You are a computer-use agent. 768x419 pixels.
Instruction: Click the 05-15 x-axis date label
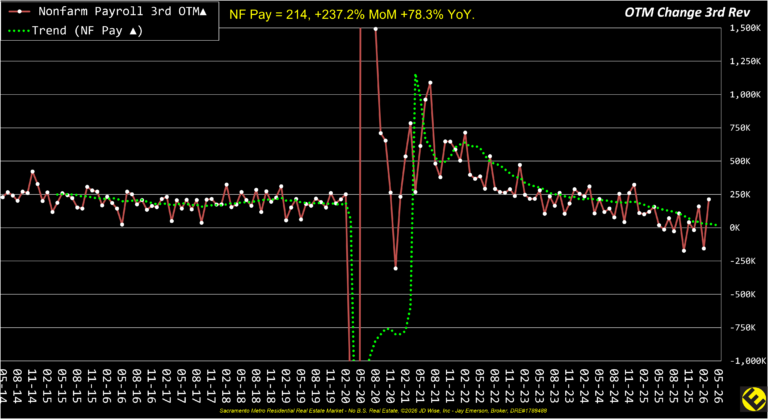[61, 386]
